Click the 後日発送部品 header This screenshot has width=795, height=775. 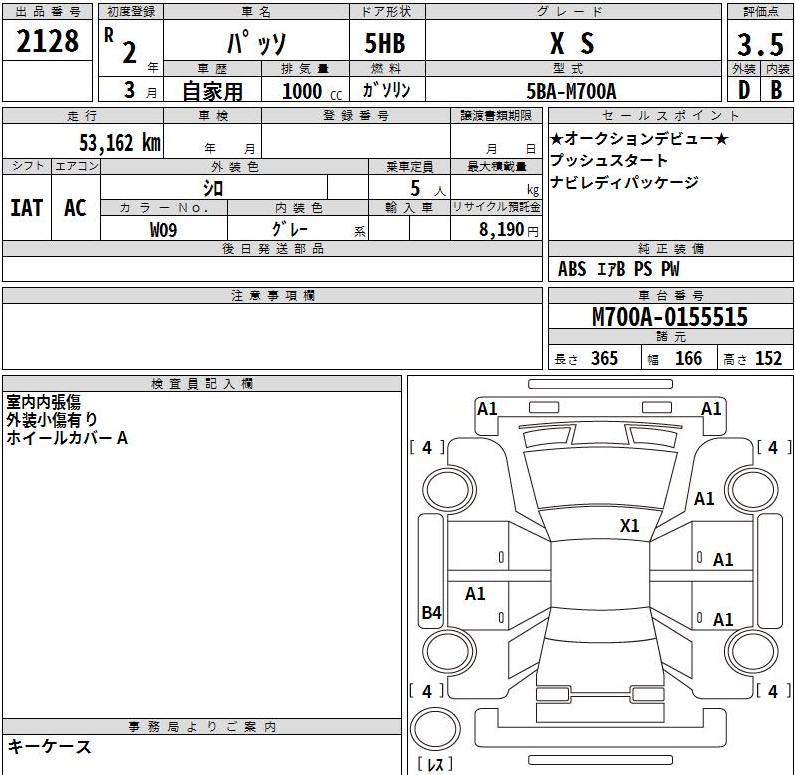[x=273, y=249]
